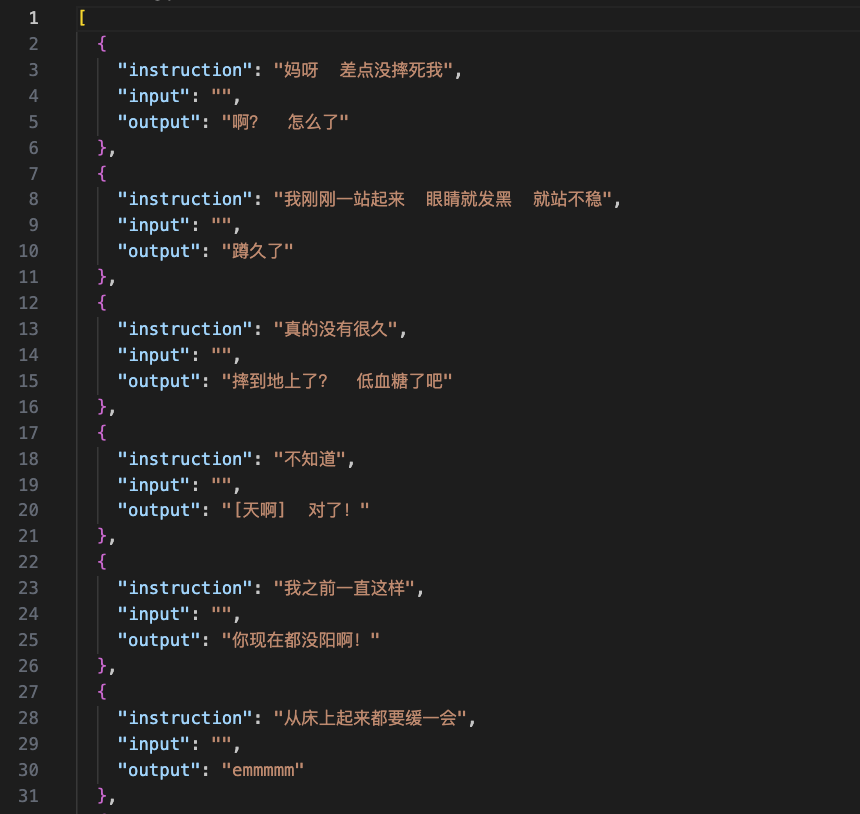Click the "蹲久了" output value
This screenshot has height=814, width=860.
257,251
